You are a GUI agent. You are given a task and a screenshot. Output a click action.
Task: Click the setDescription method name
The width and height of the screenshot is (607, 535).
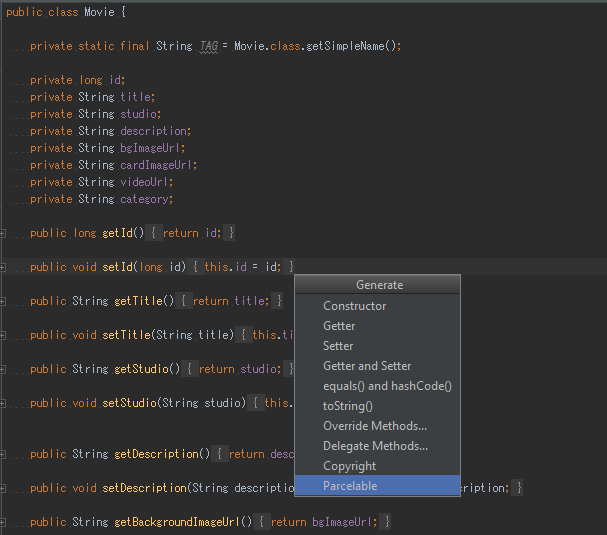point(144,489)
